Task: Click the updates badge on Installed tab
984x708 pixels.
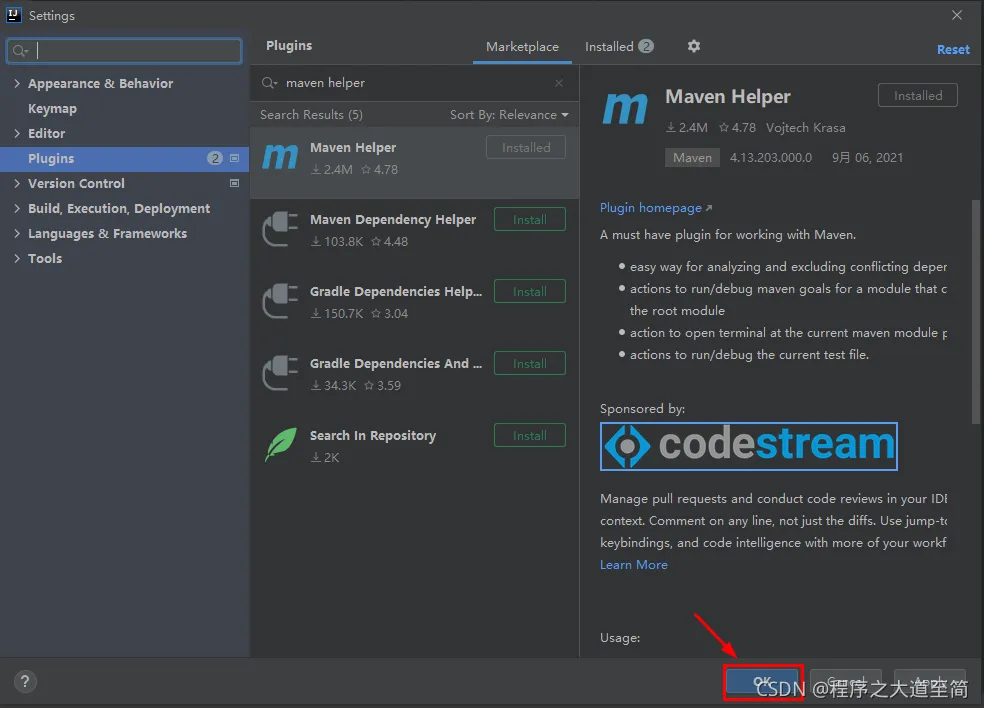Action: [646, 46]
